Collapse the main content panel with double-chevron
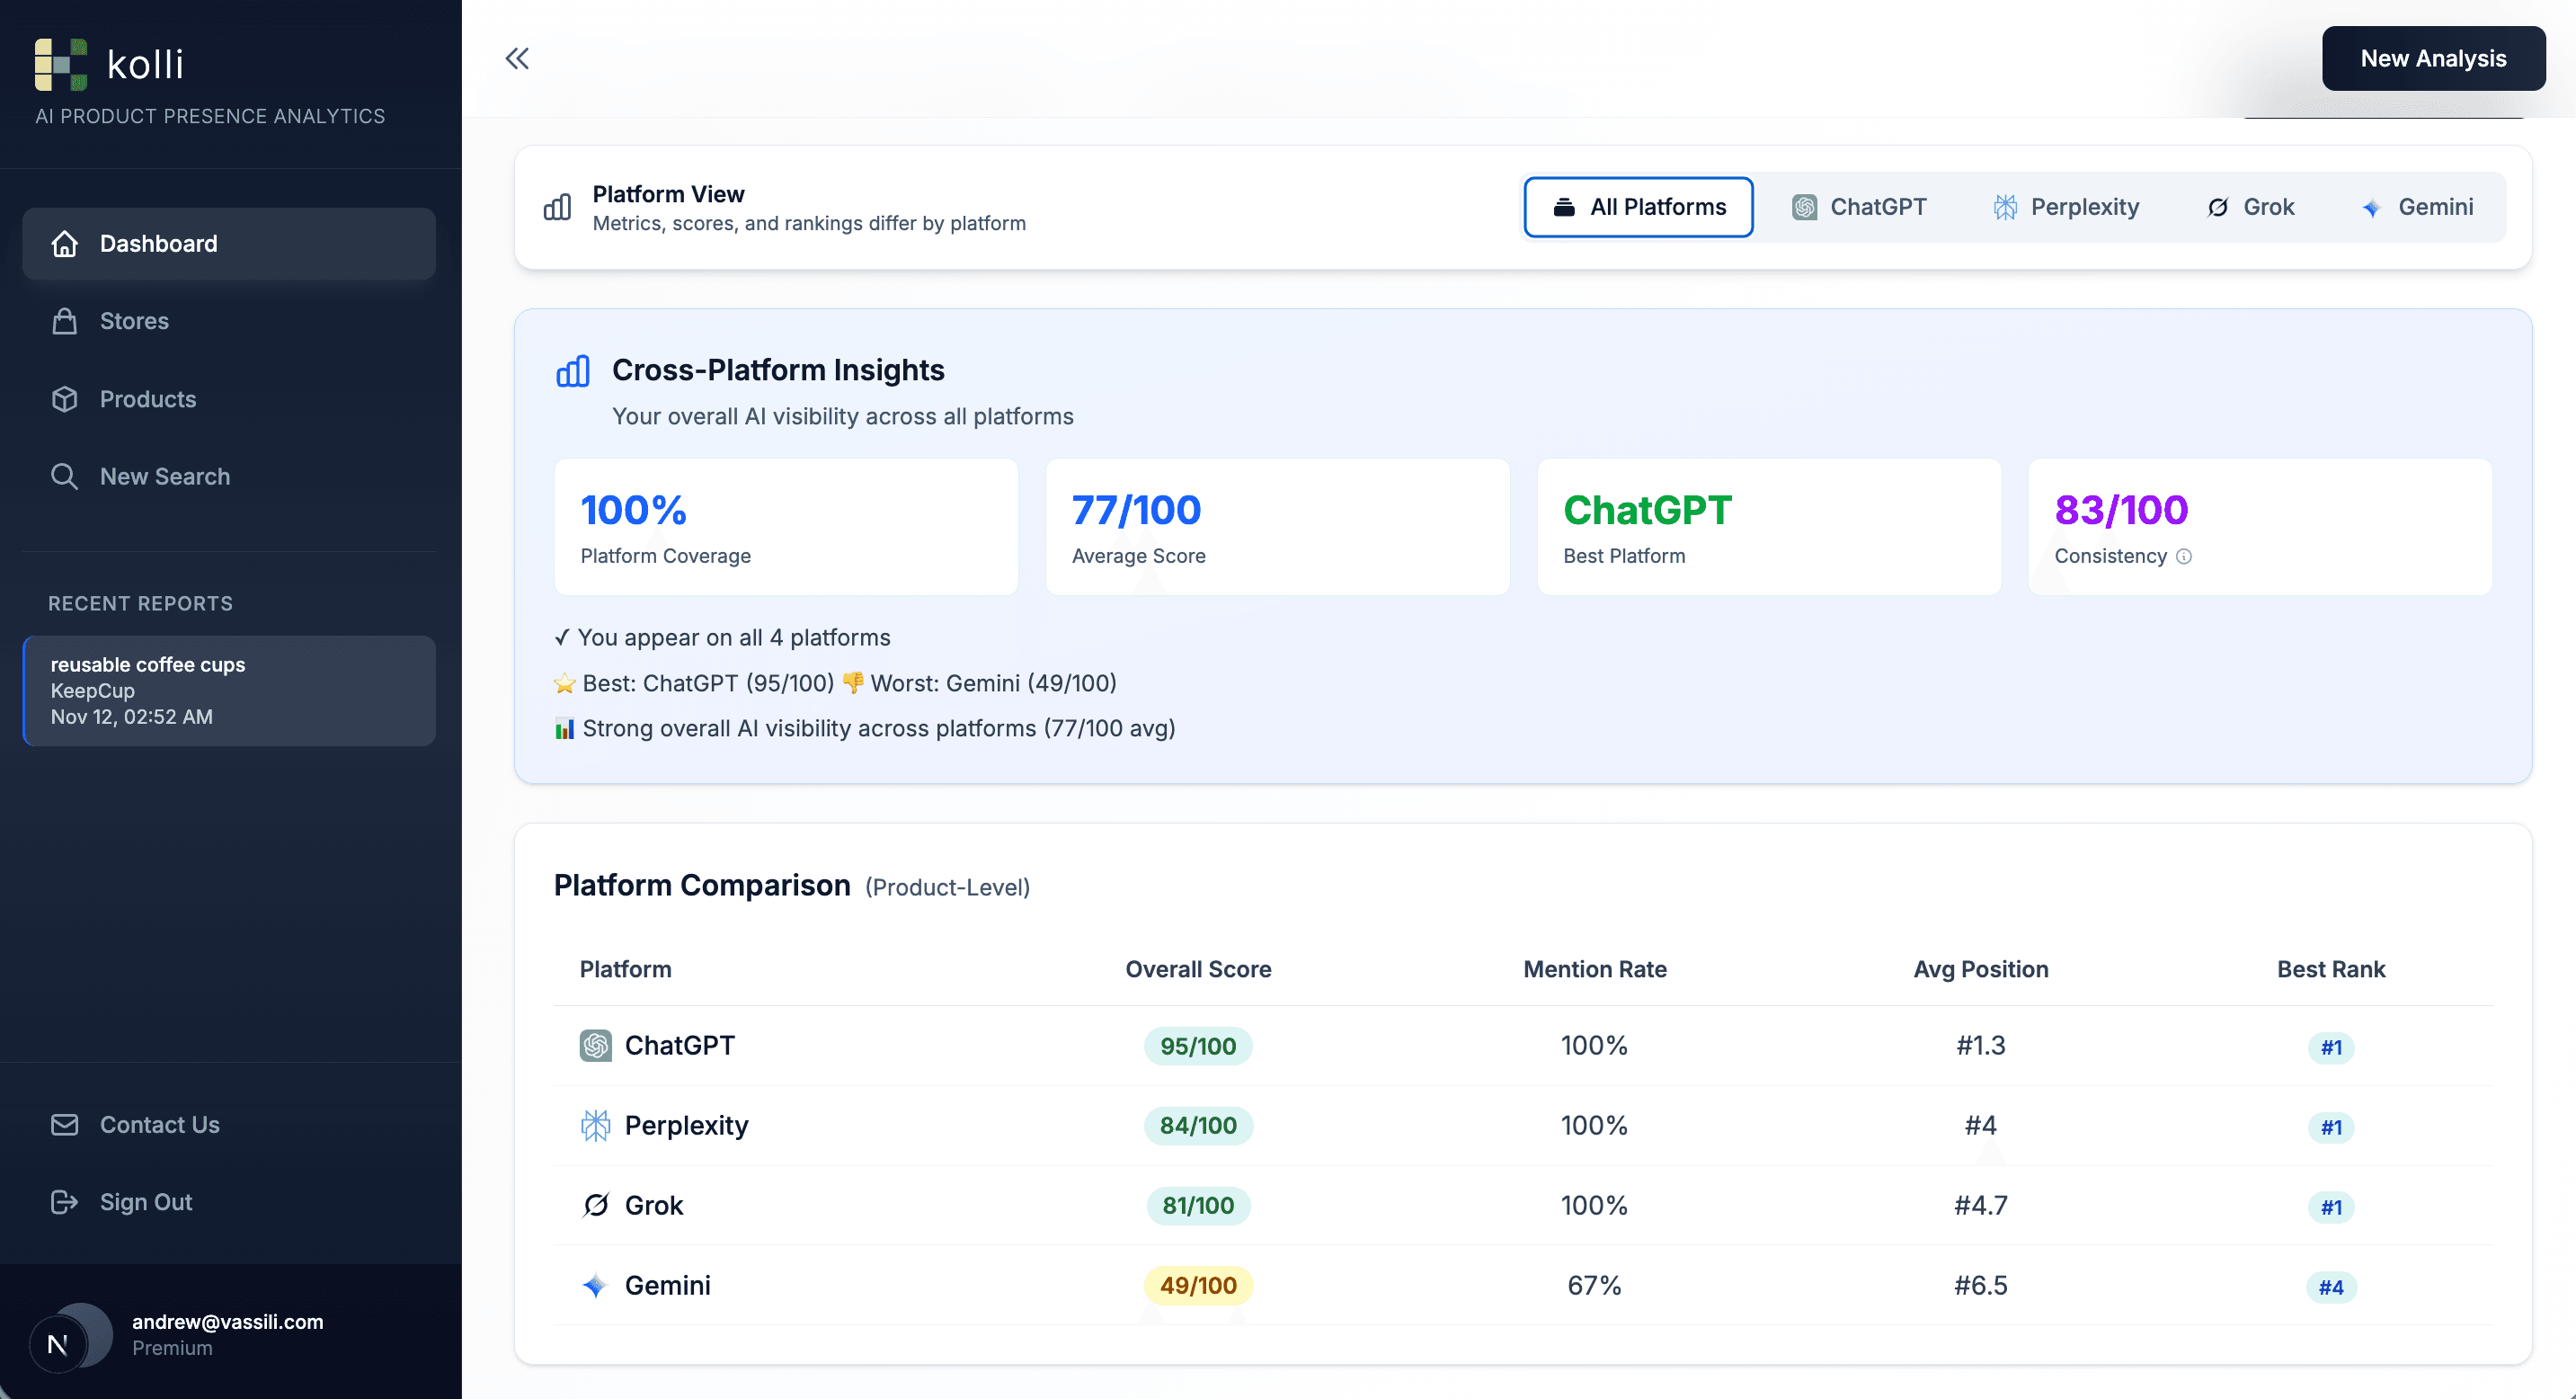2576x1399 pixels. pyautogui.click(x=517, y=58)
